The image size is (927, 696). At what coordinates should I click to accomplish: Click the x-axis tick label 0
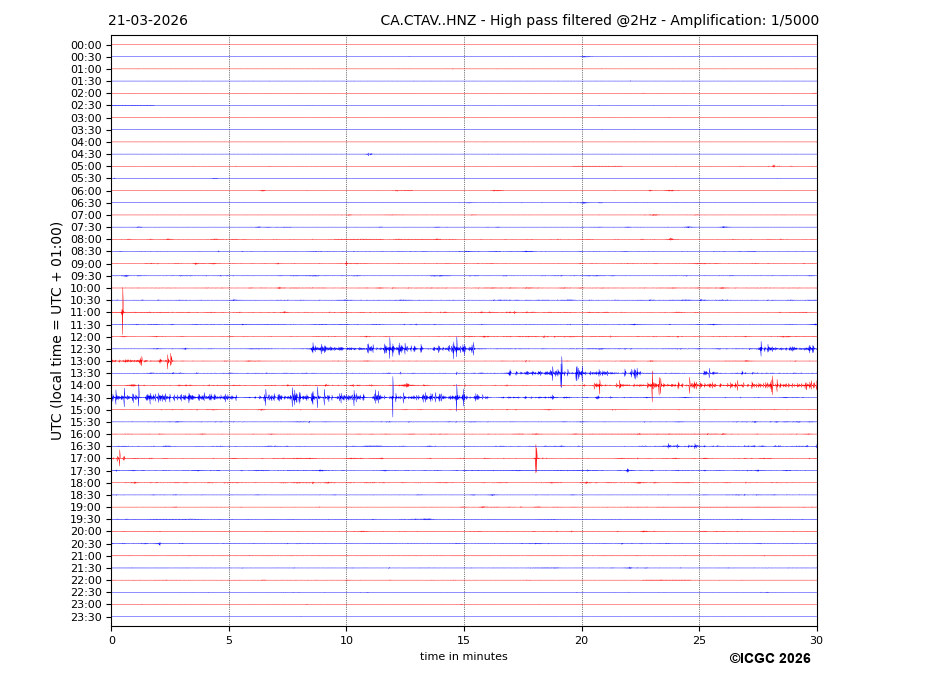point(112,640)
